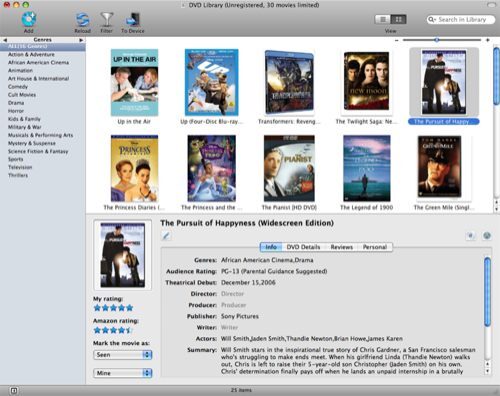Select The Princess Diaries cover
Image resolution: width=500 pixels, height=396 pixels.
pyautogui.click(x=134, y=168)
